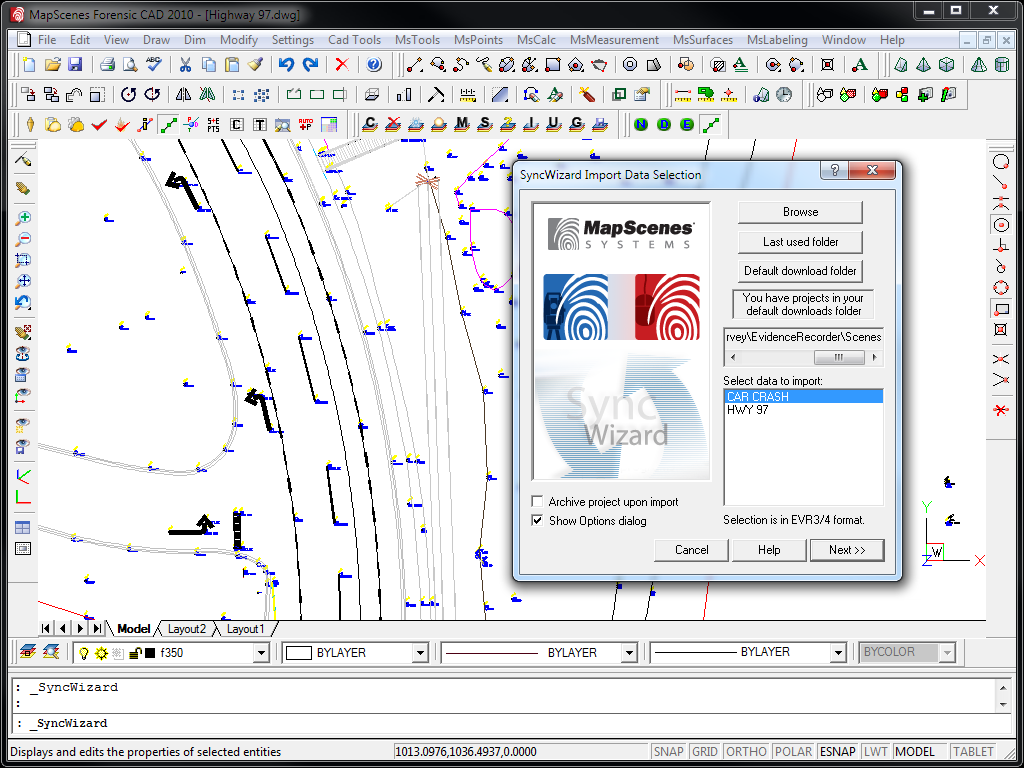The image size is (1024, 768).
Task: Toggle SNAP in status bar
Action: [669, 752]
